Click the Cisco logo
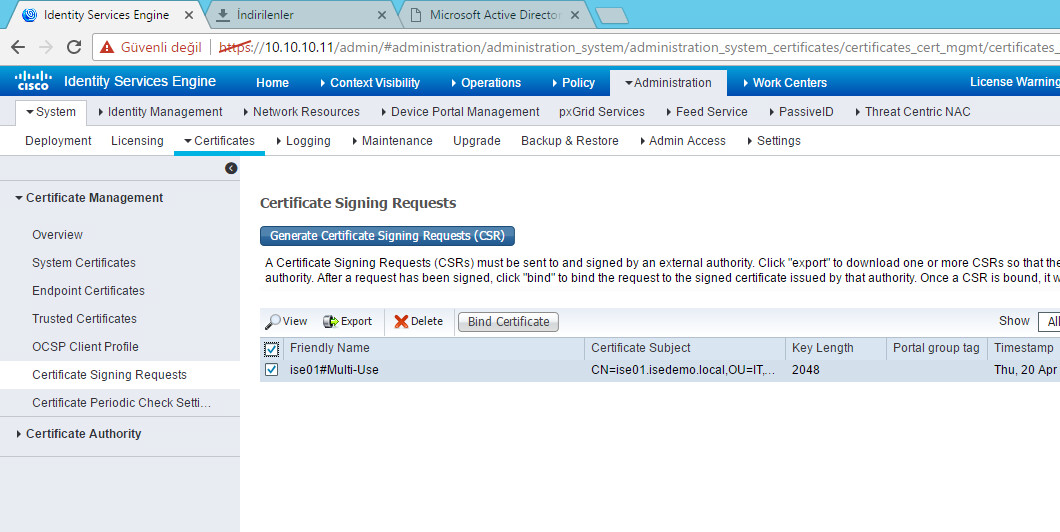This screenshot has width=1060, height=532. [33, 81]
